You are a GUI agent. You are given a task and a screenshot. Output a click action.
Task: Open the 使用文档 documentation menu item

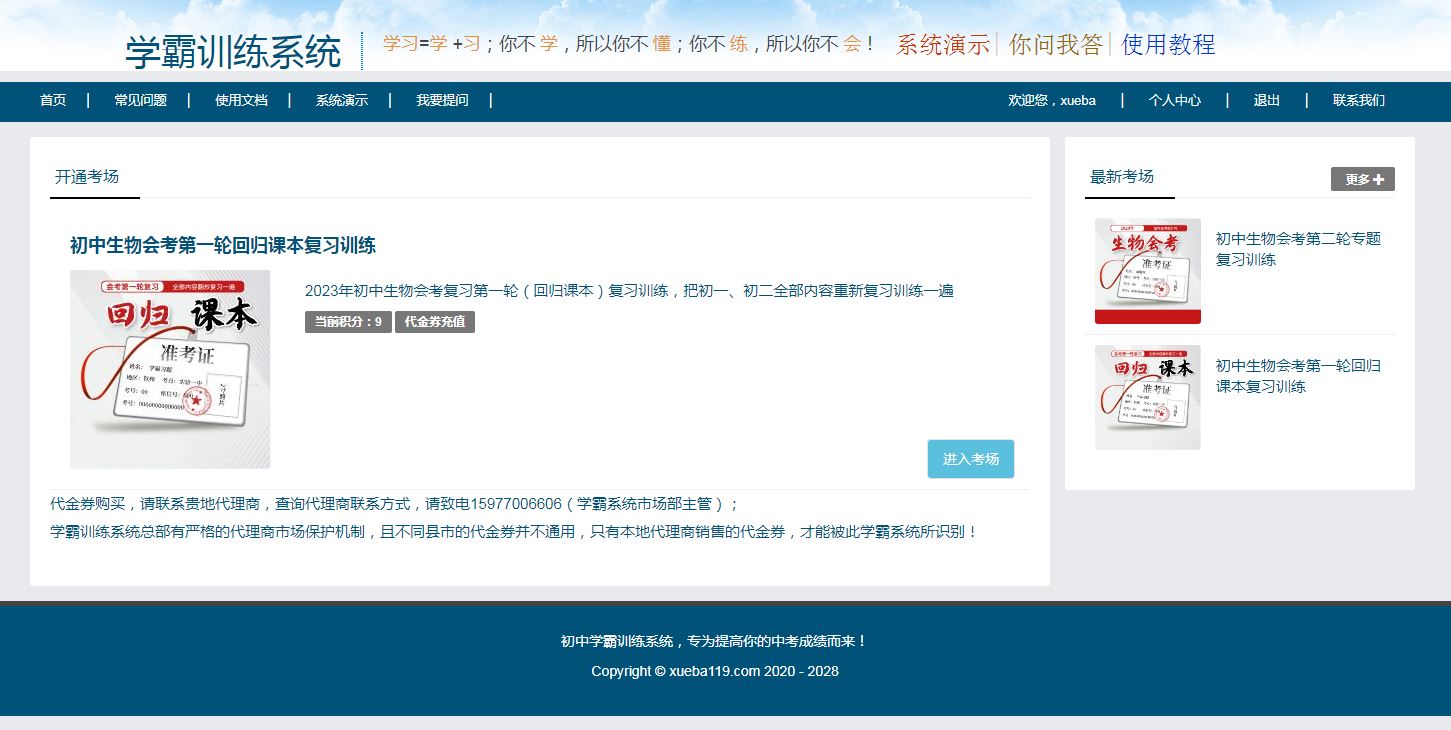tap(240, 101)
